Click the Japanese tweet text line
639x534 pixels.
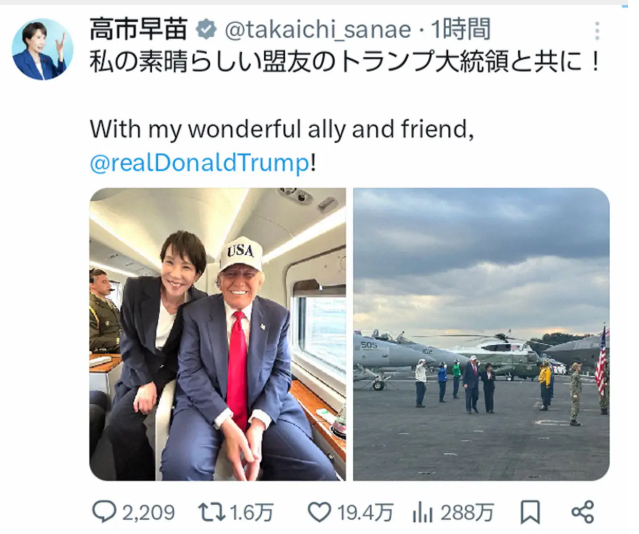345,63
